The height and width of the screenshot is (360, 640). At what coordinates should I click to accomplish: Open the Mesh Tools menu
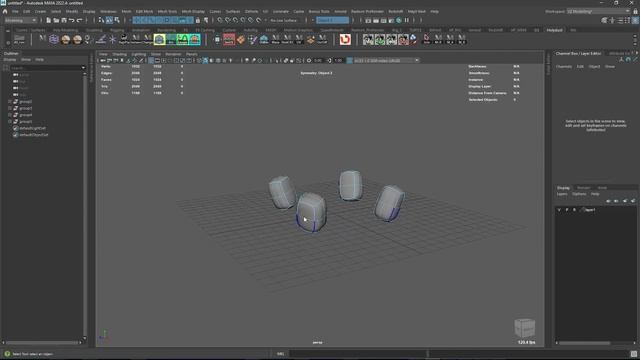point(167,11)
